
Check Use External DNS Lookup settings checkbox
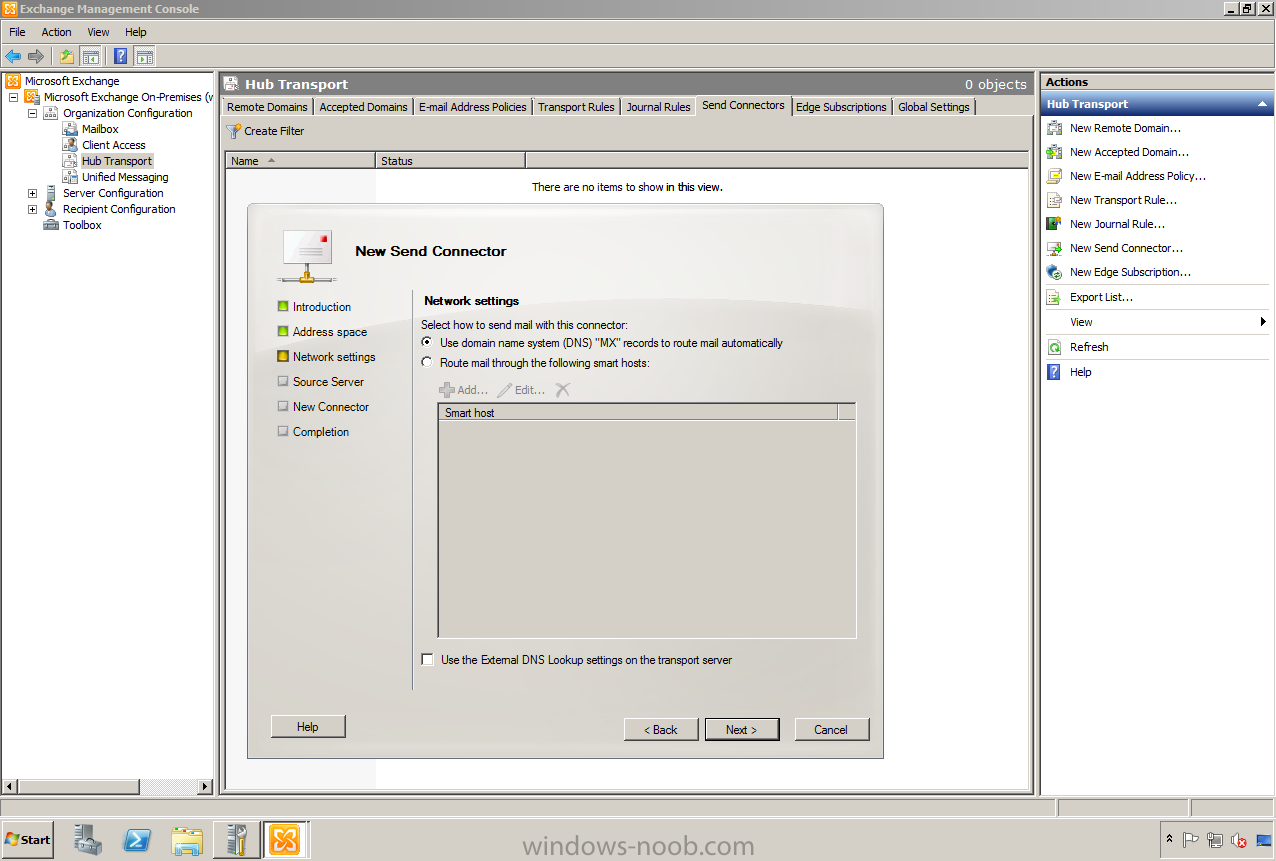point(428,660)
